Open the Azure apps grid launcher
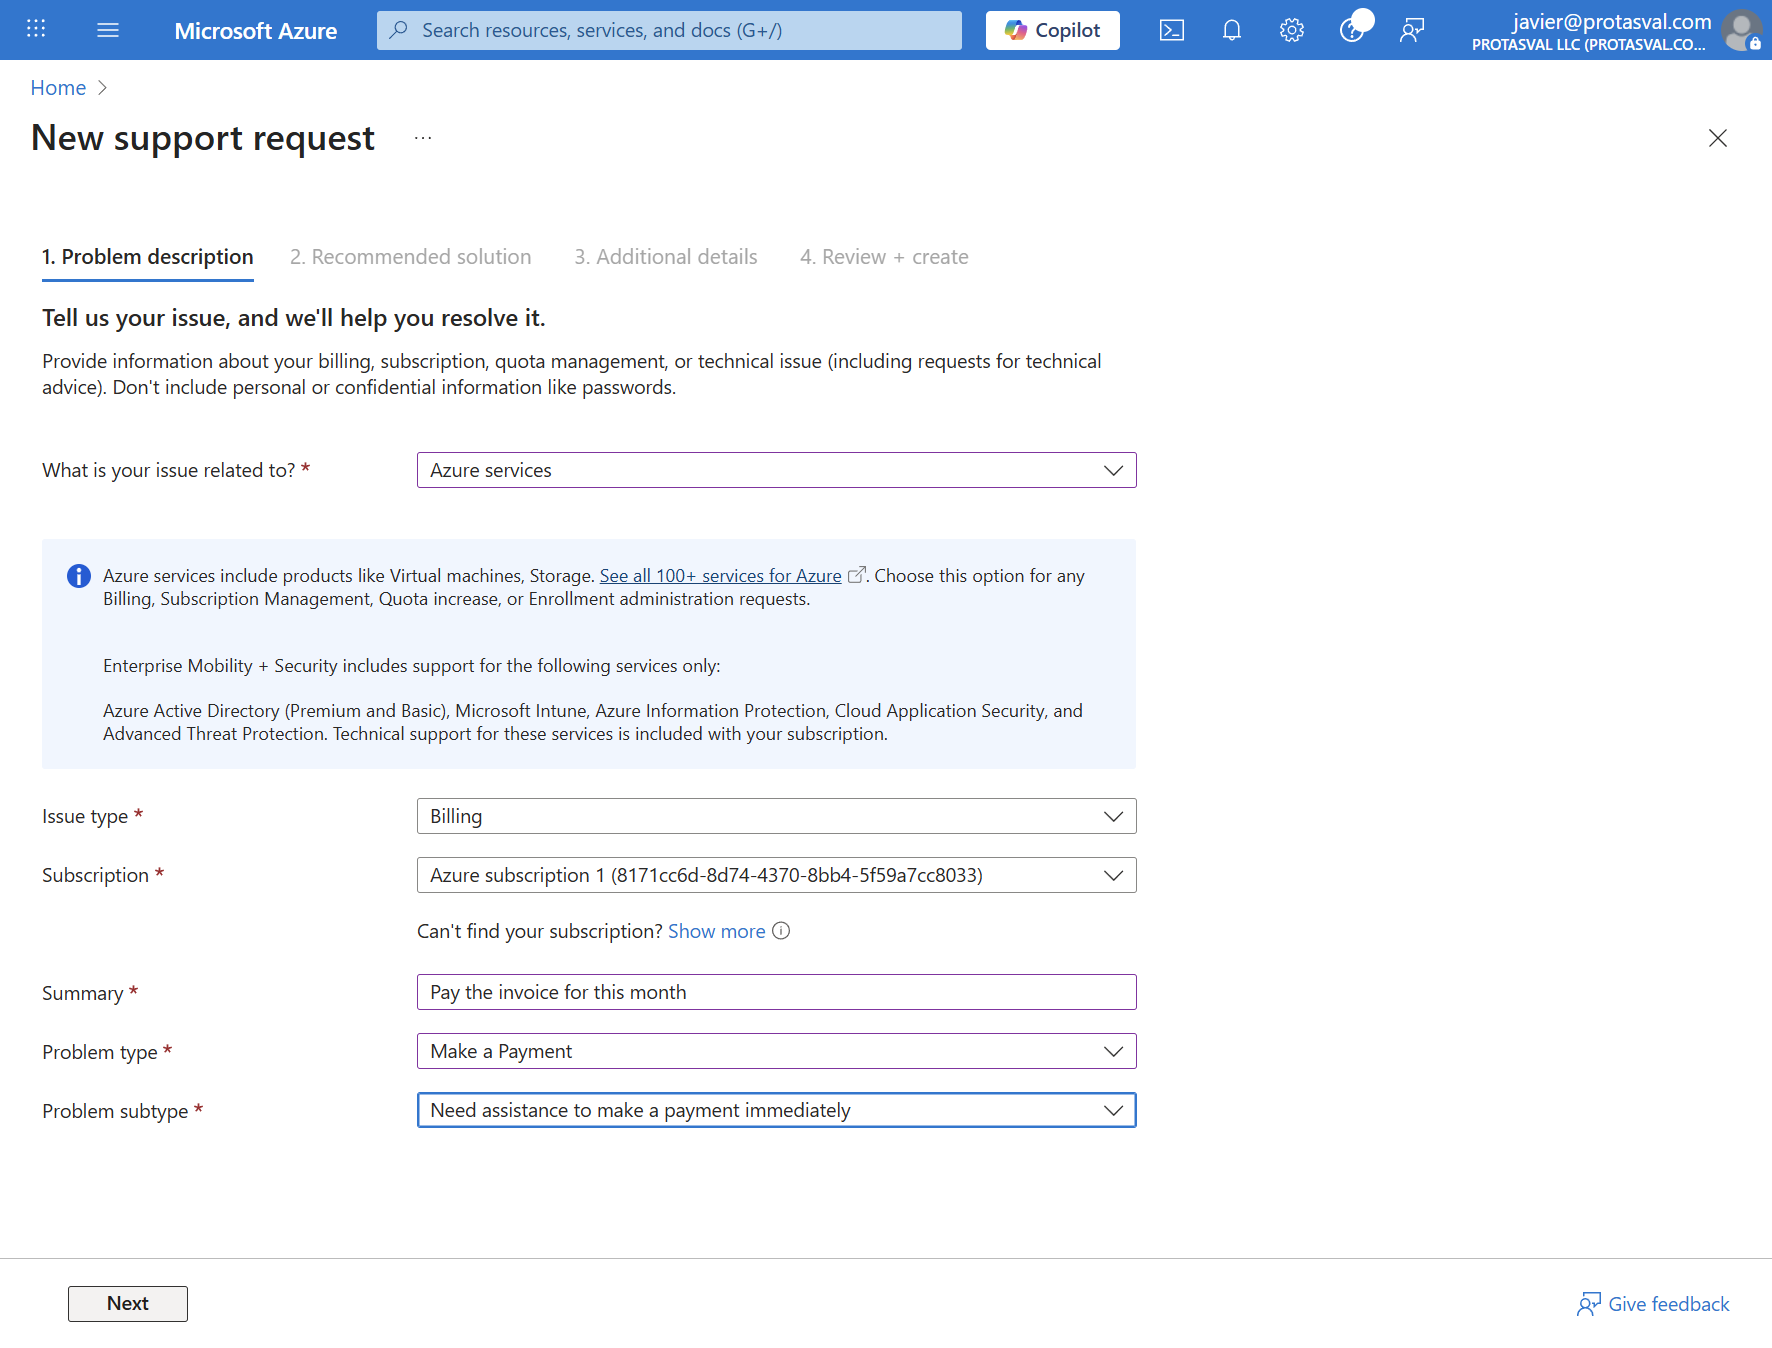 tap(36, 30)
